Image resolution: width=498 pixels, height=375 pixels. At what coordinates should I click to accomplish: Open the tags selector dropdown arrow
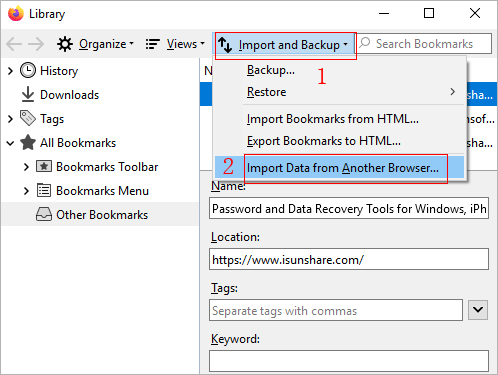478,310
